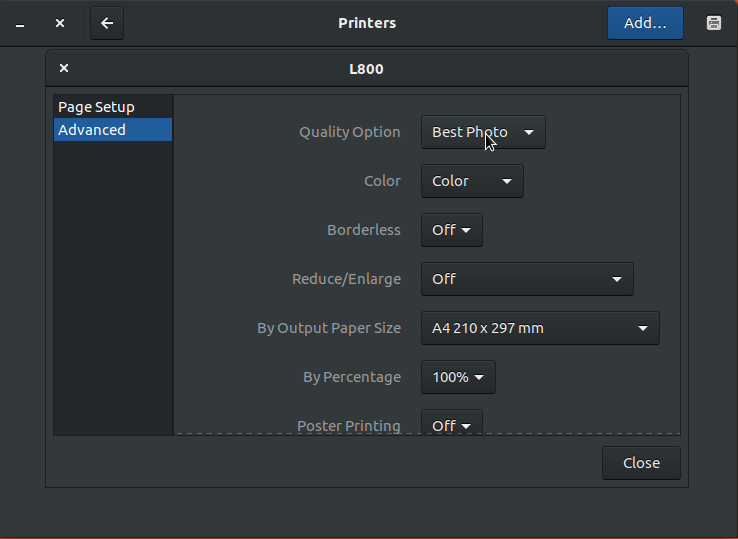The width and height of the screenshot is (738, 539).
Task: Click the L800 dialog title
Action: [366, 69]
